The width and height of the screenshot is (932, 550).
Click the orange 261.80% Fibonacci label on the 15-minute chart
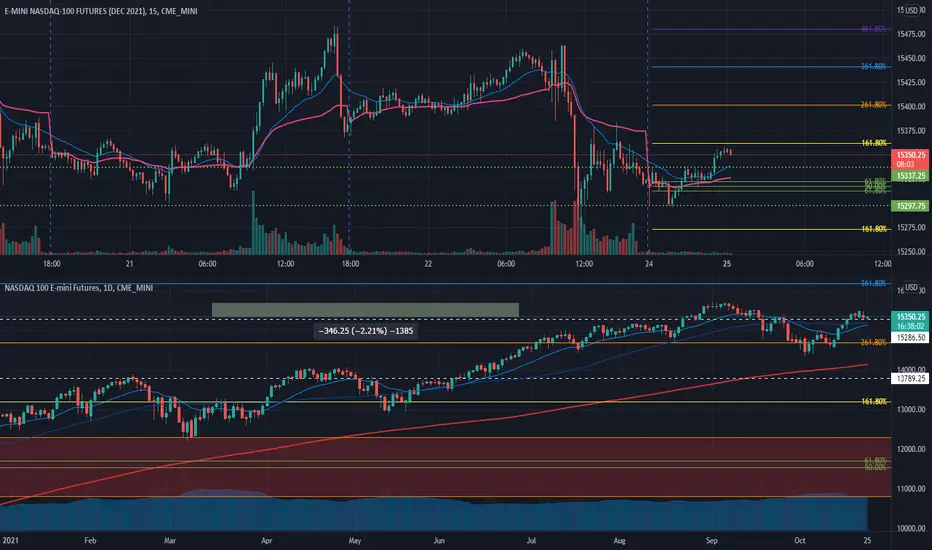(x=873, y=105)
